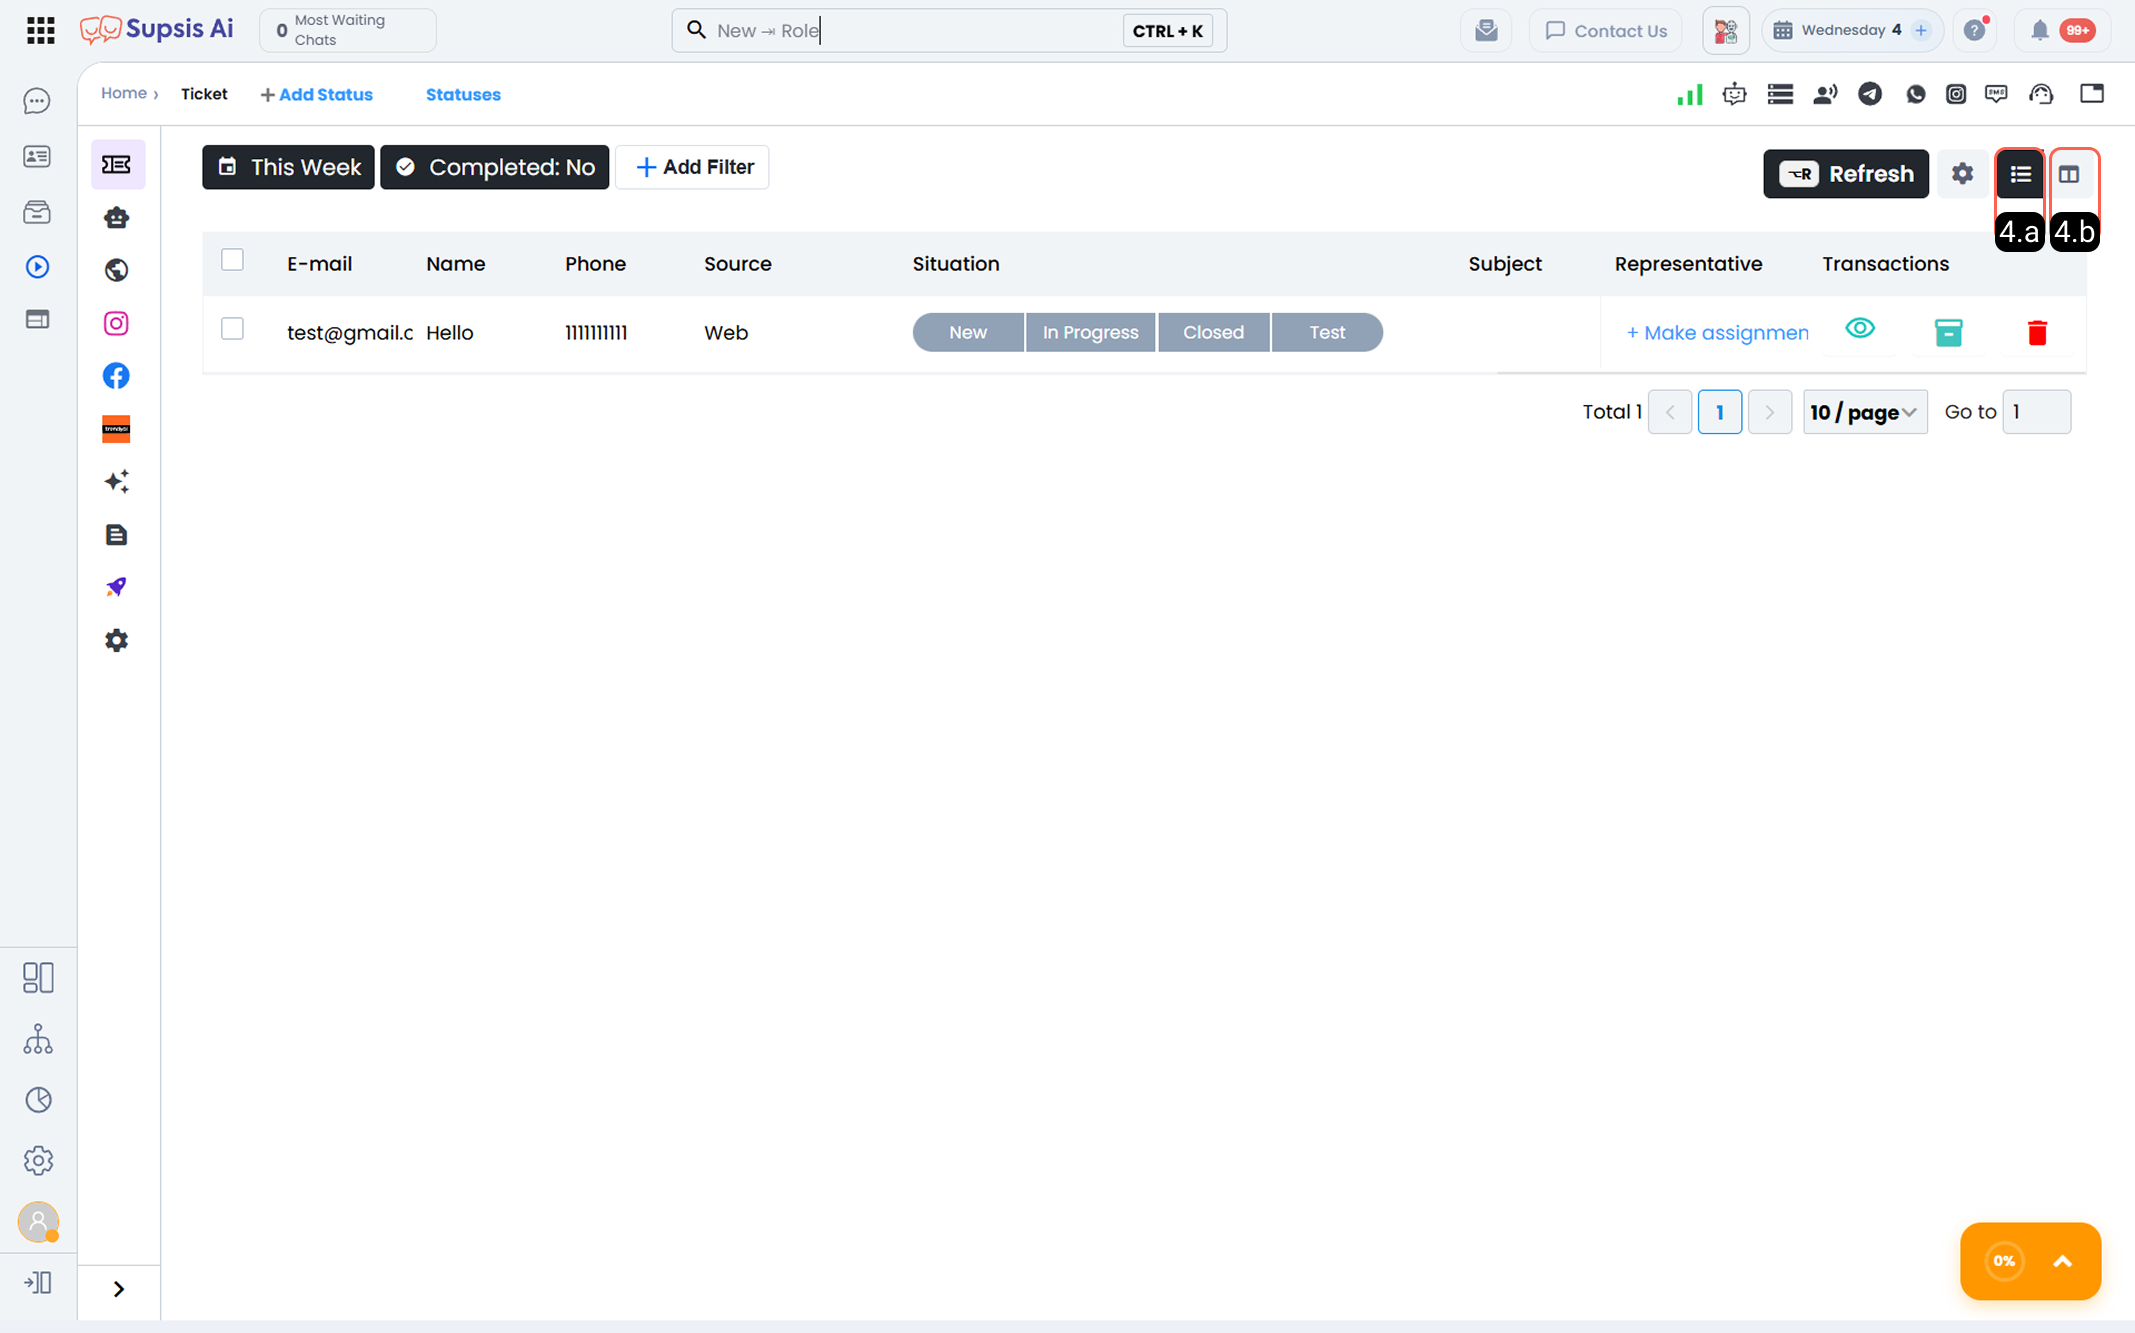Image resolution: width=2135 pixels, height=1333 pixels.
Task: Click the Most Waiting Chats counter
Action: click(x=348, y=30)
